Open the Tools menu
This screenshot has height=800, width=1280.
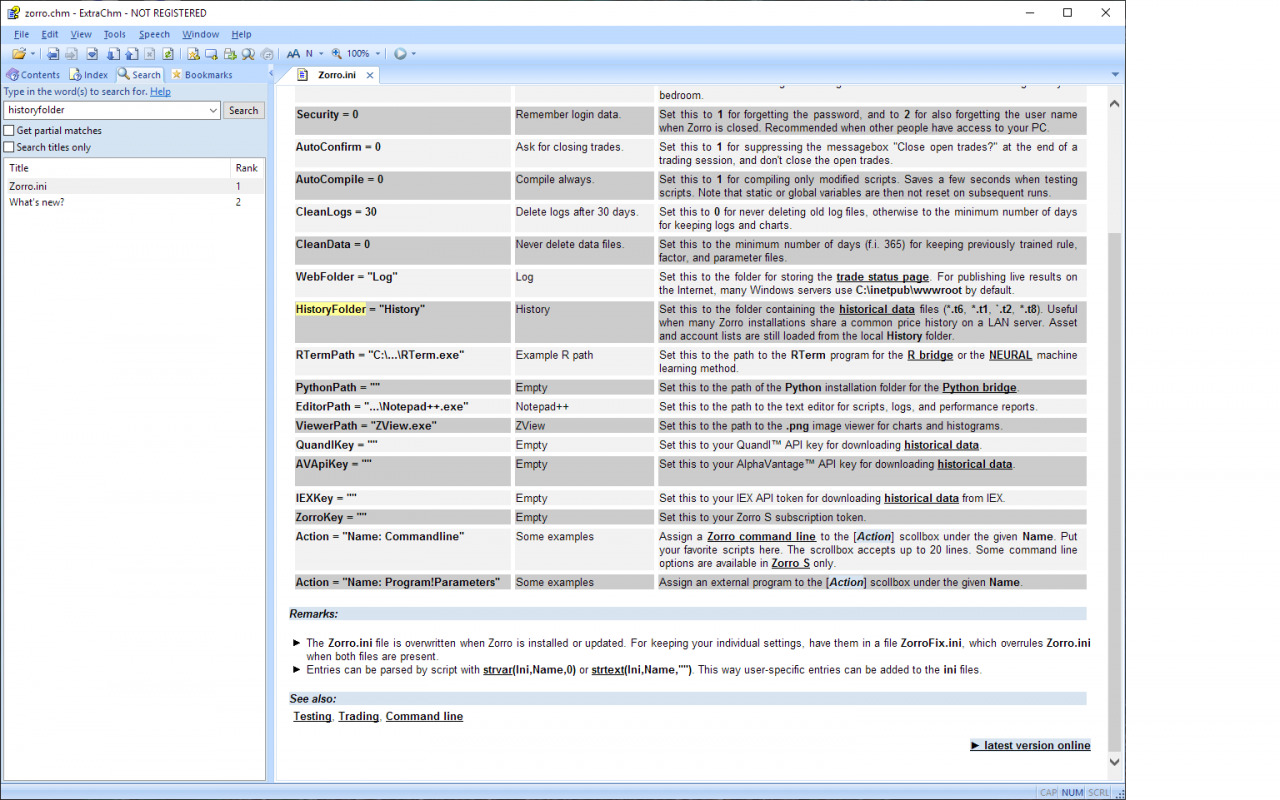114,34
